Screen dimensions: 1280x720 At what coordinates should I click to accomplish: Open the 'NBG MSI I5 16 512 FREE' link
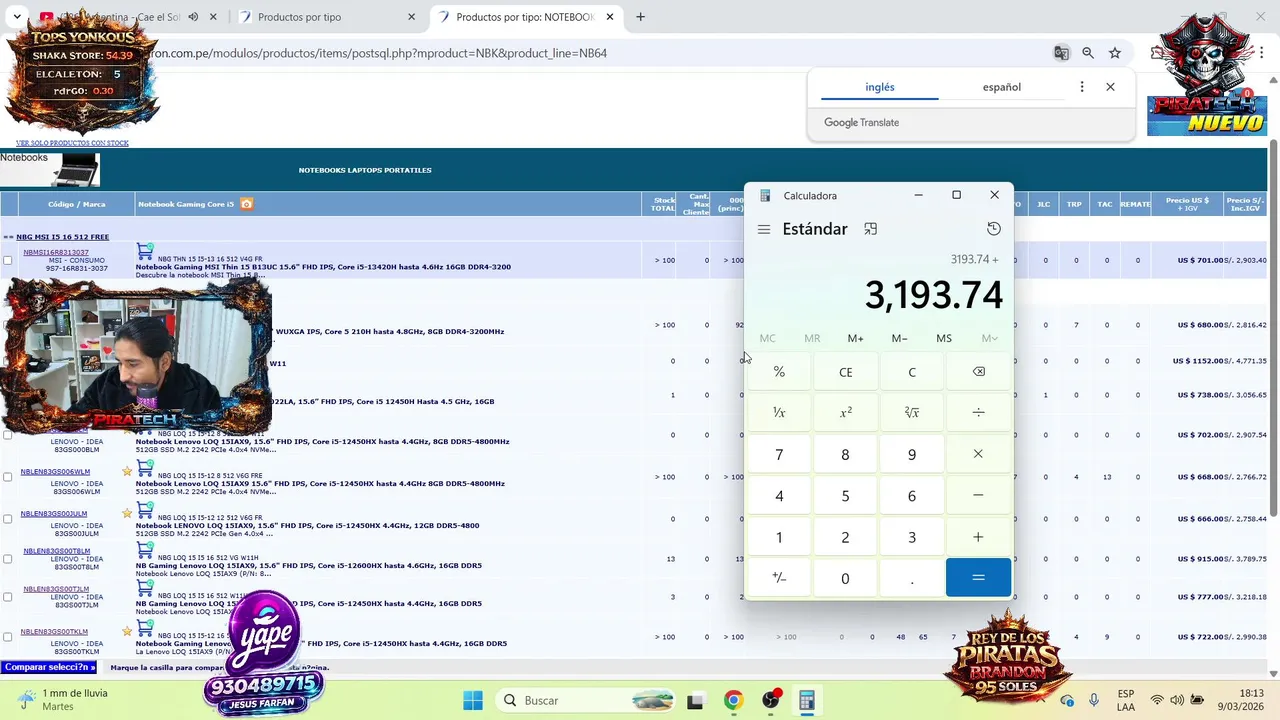tap(62, 237)
